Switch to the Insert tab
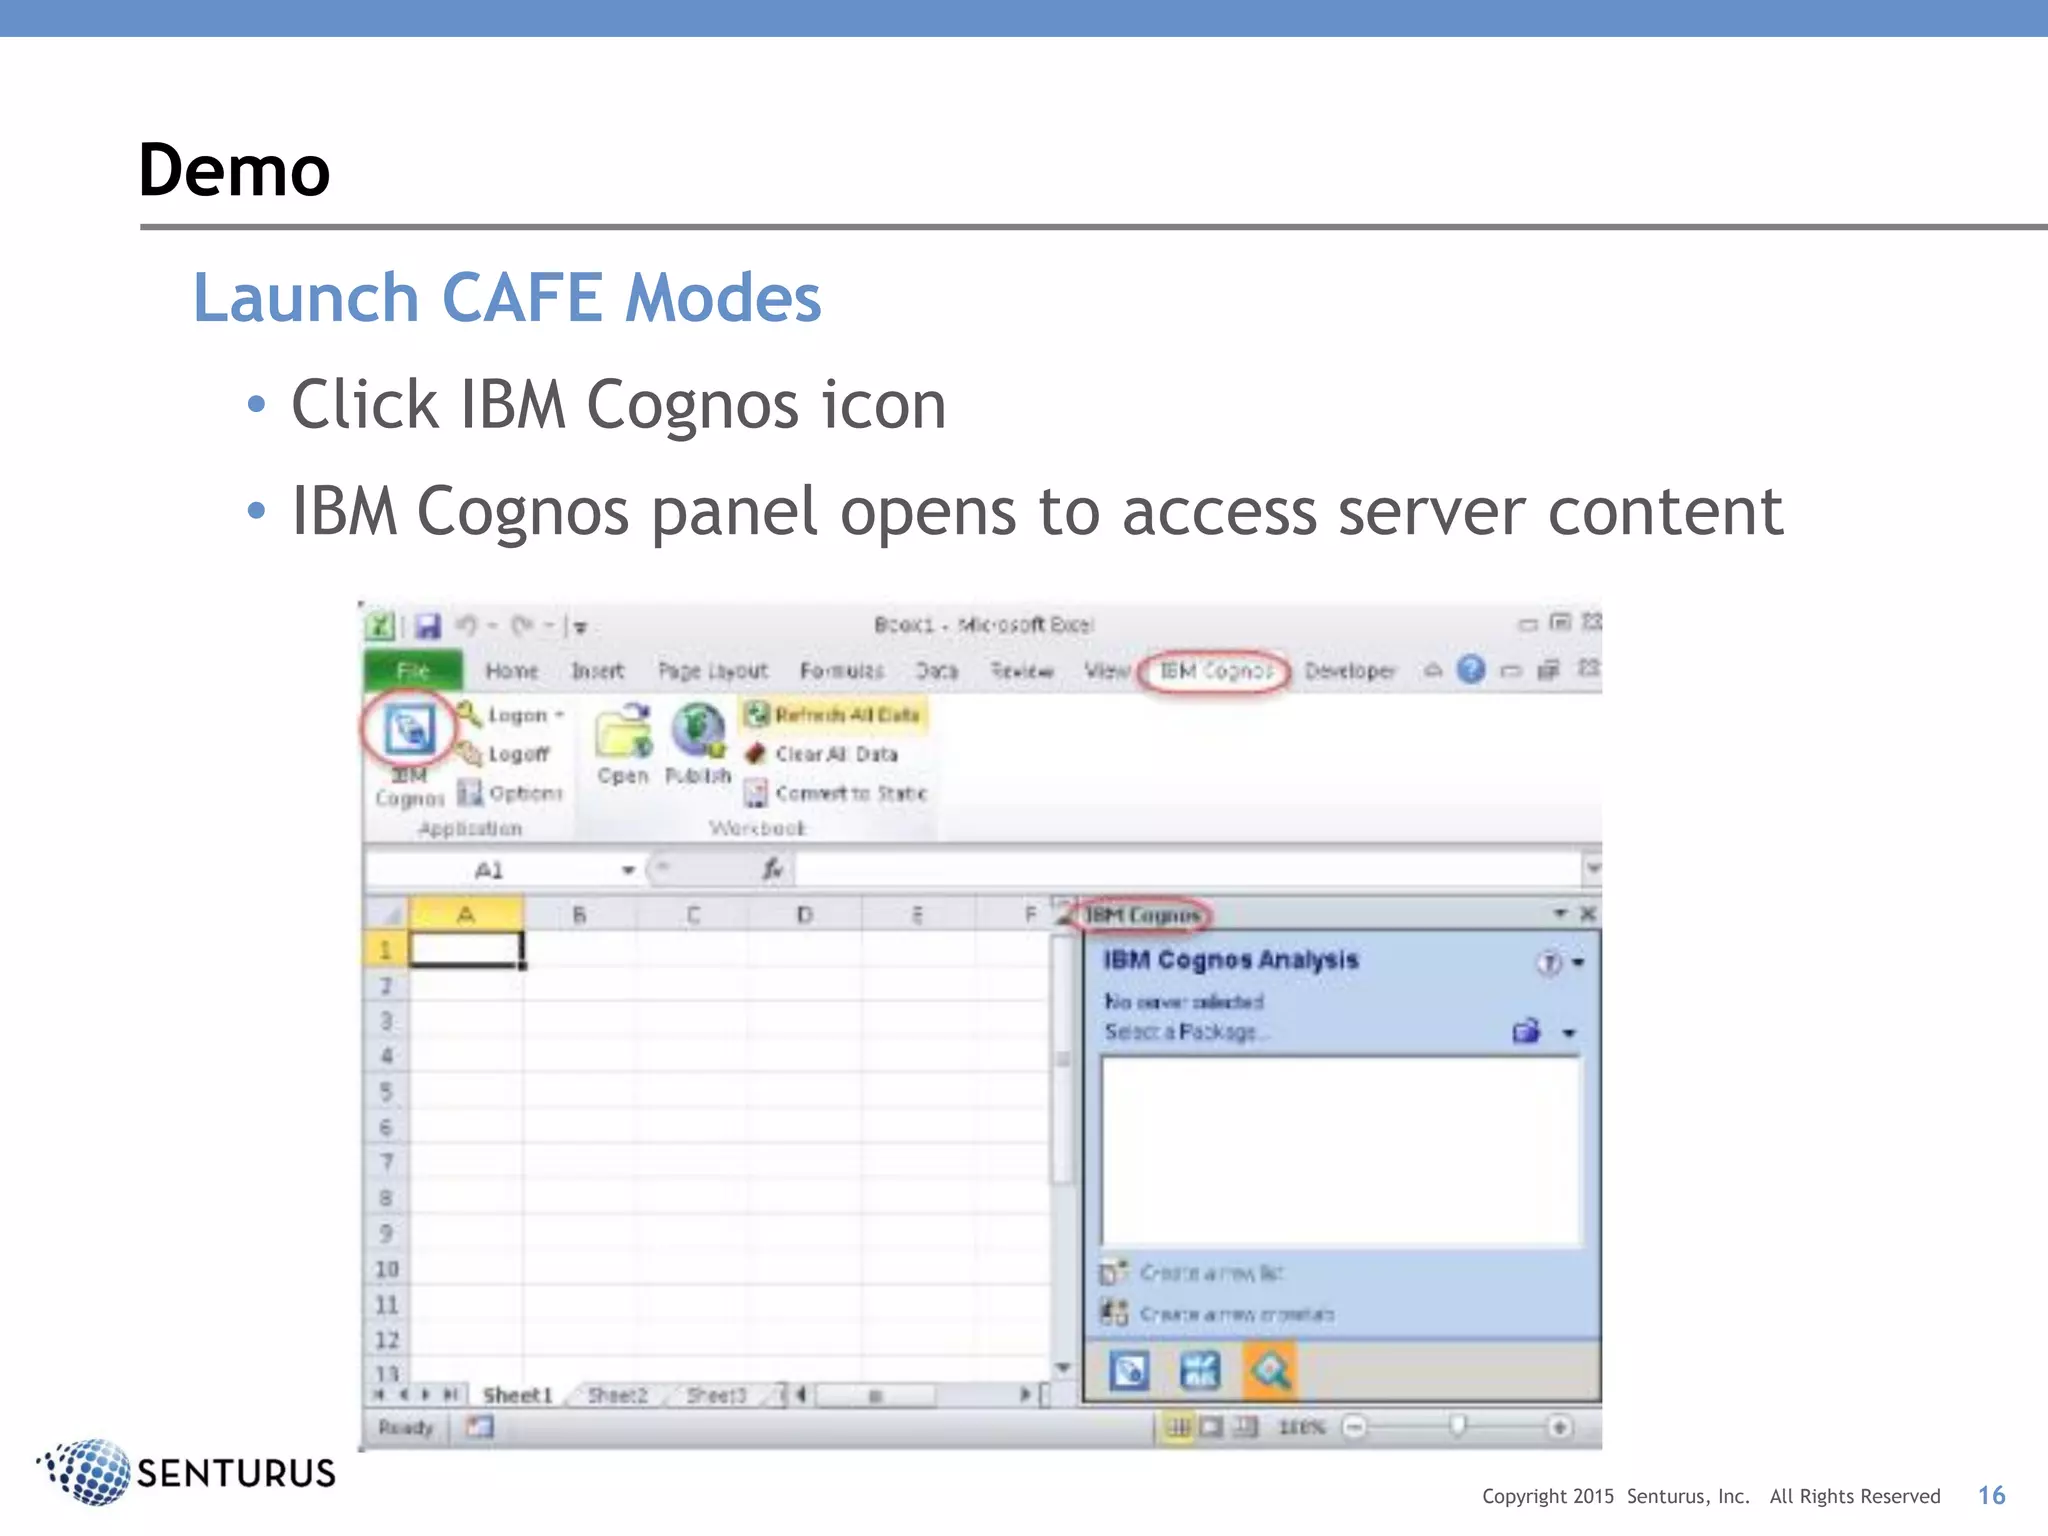2048x1536 pixels. pyautogui.click(x=597, y=670)
